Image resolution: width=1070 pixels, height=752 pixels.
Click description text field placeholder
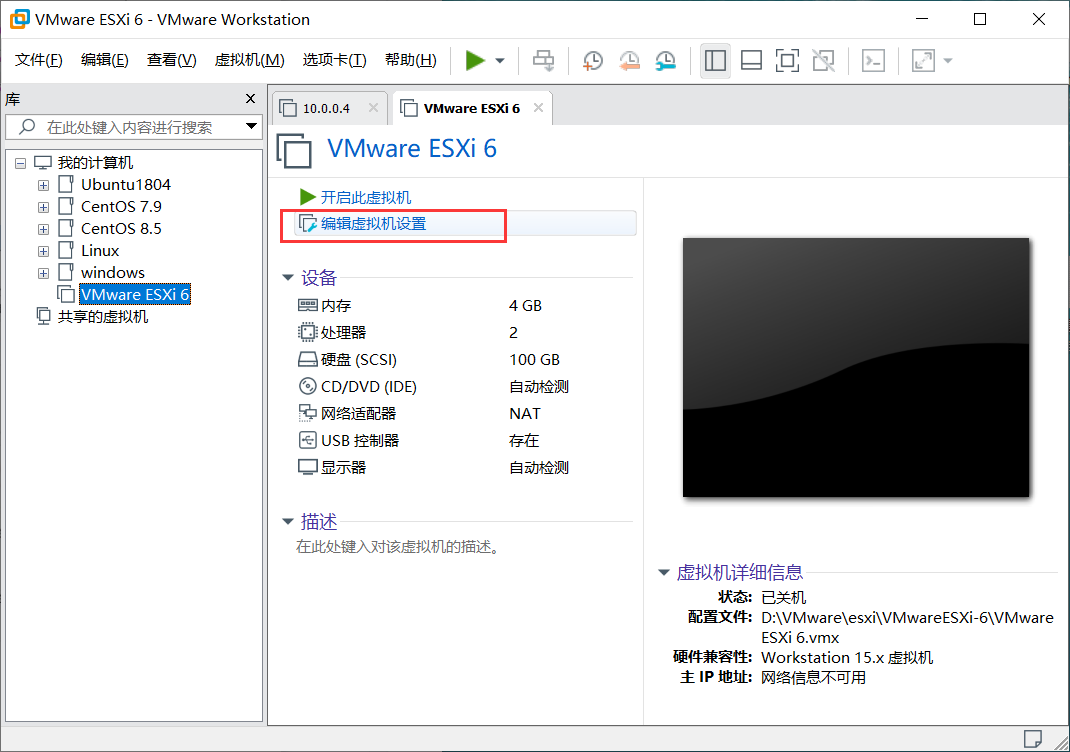[399, 547]
